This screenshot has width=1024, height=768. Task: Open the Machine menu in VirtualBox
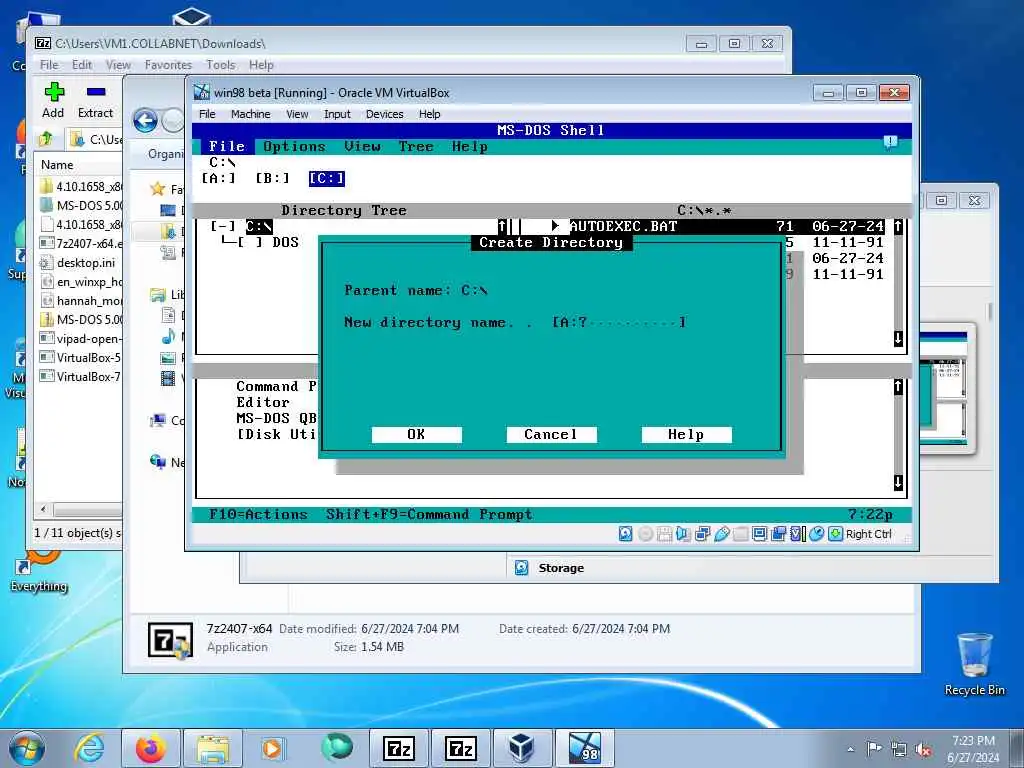point(250,114)
